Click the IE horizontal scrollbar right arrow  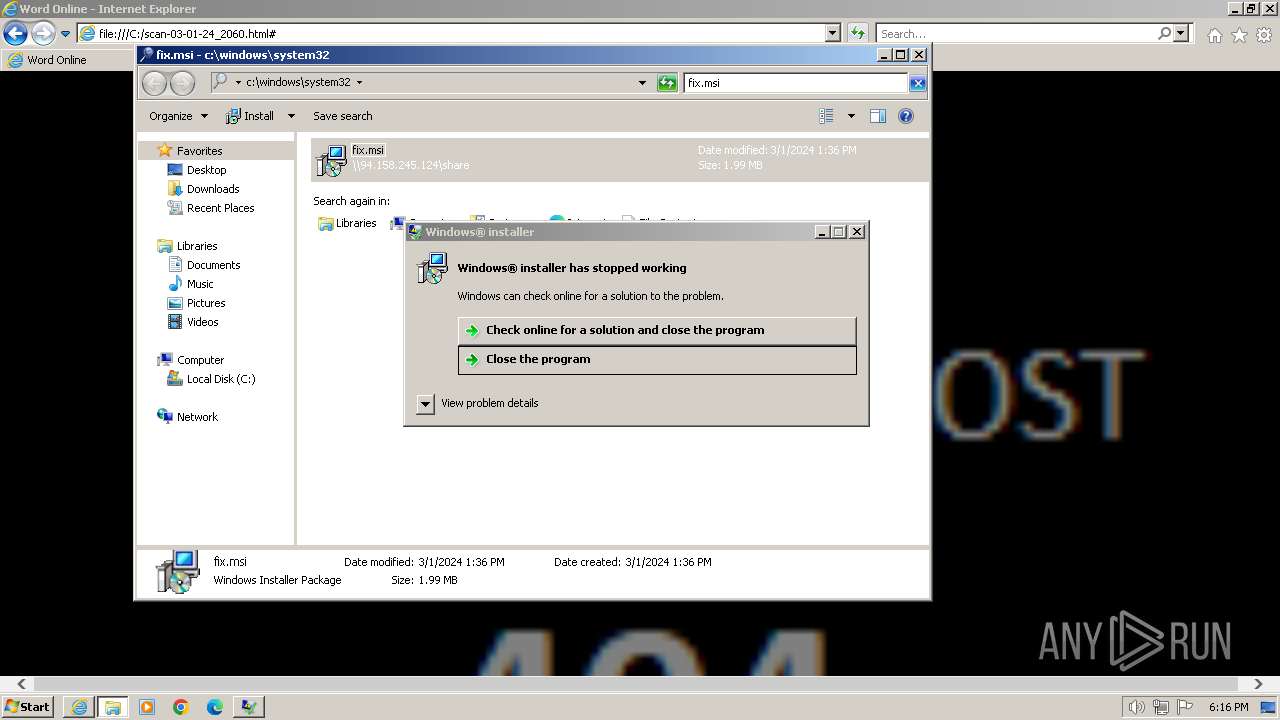(x=1258, y=684)
